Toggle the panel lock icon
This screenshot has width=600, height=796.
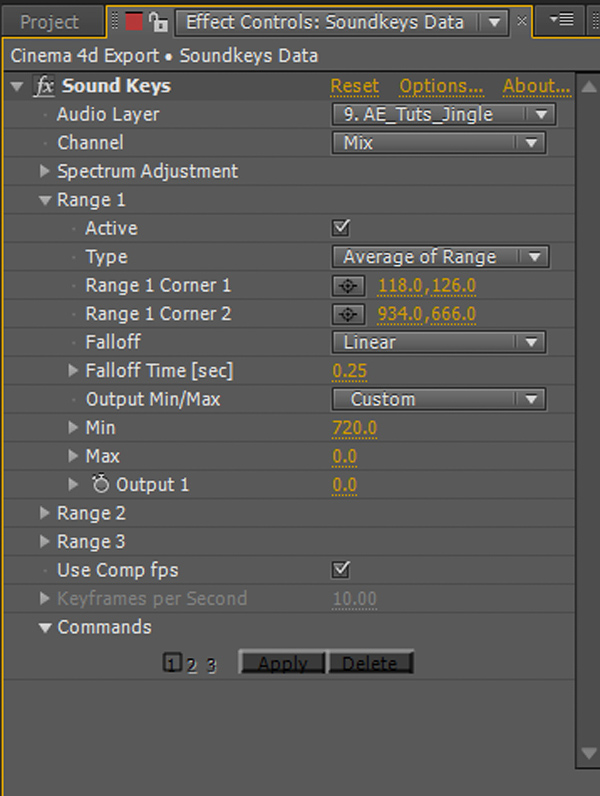(x=158, y=22)
